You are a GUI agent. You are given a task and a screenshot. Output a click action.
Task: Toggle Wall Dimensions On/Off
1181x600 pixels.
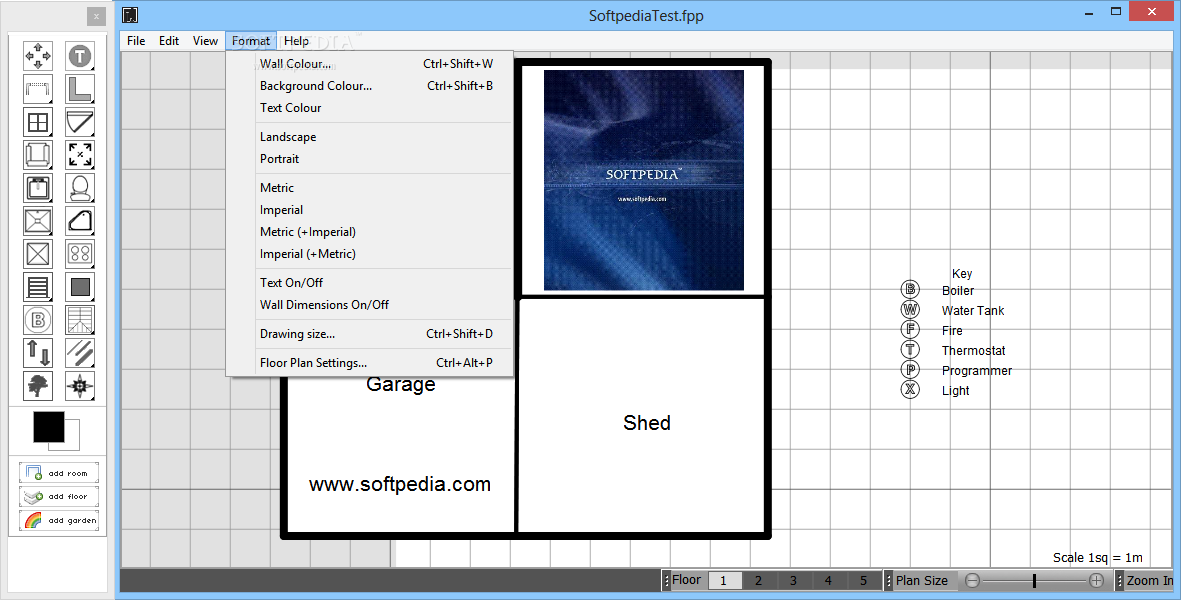pos(370,305)
